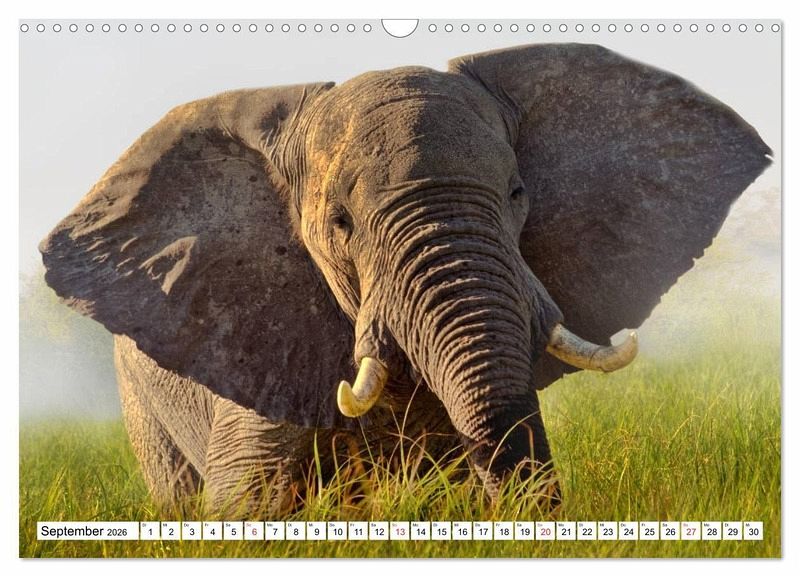Select day 10 in the calendar row

[x=337, y=531]
